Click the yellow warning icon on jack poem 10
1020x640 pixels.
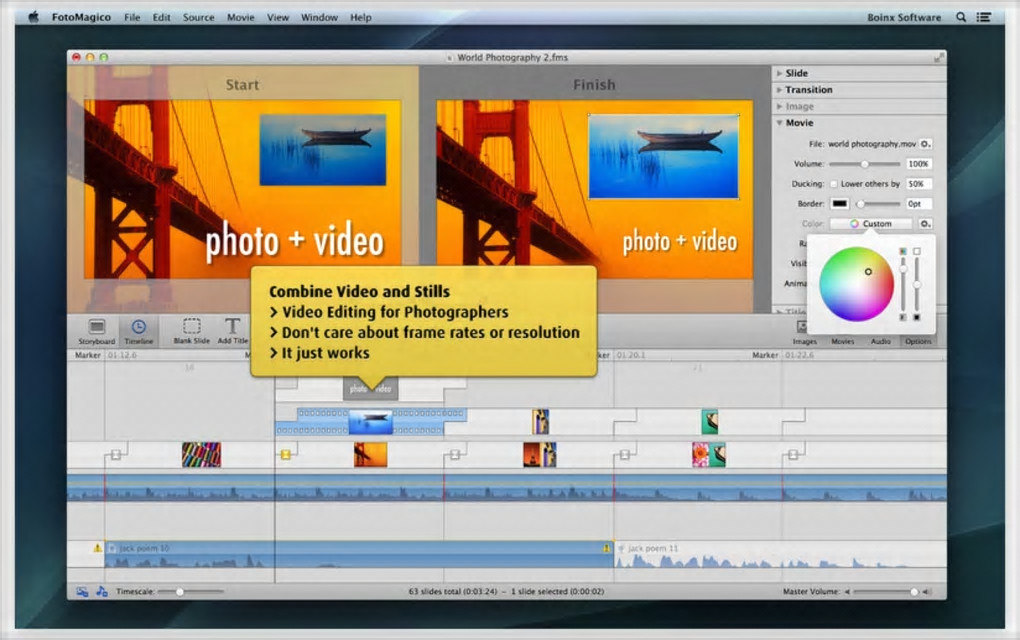tap(97, 548)
